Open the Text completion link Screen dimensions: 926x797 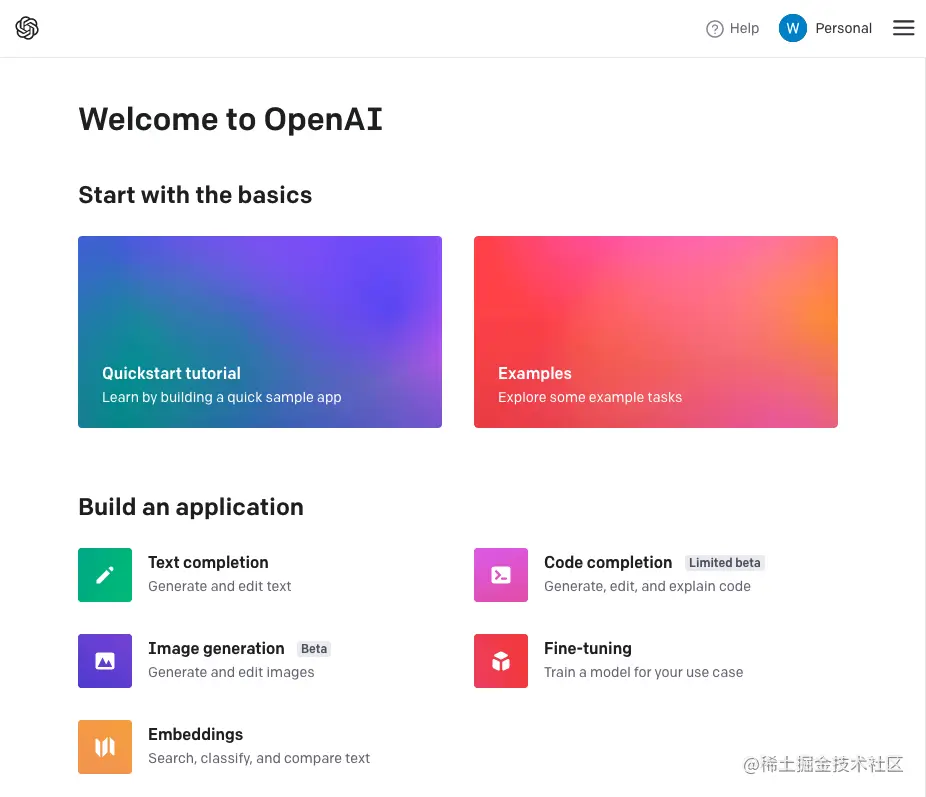coord(208,563)
